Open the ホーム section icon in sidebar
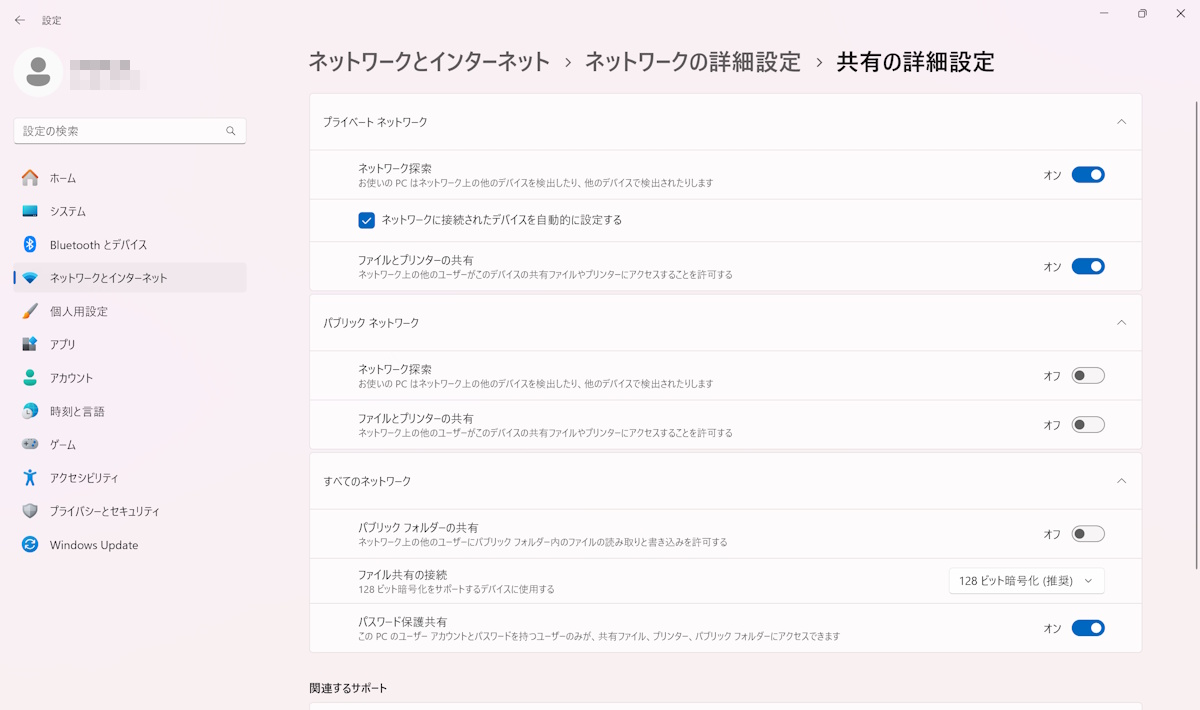This screenshot has width=1200, height=710. tap(28, 178)
